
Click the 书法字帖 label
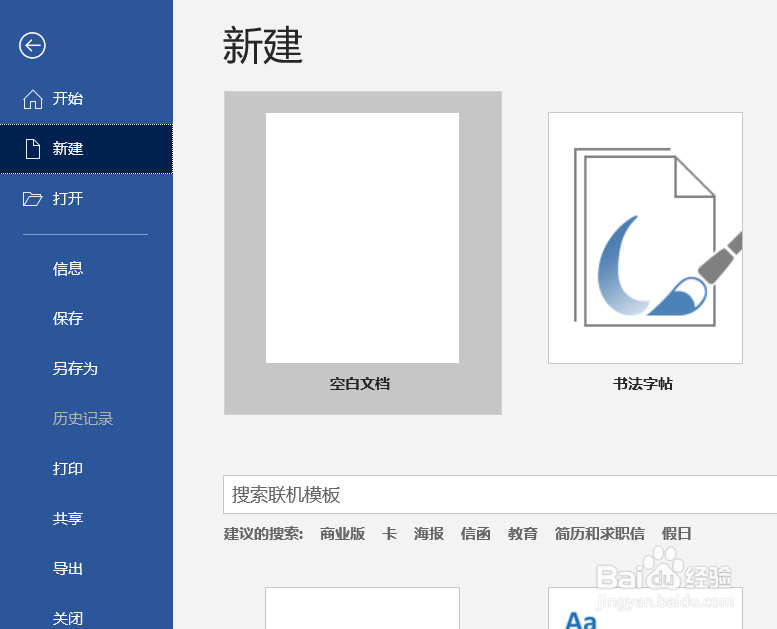(x=643, y=384)
